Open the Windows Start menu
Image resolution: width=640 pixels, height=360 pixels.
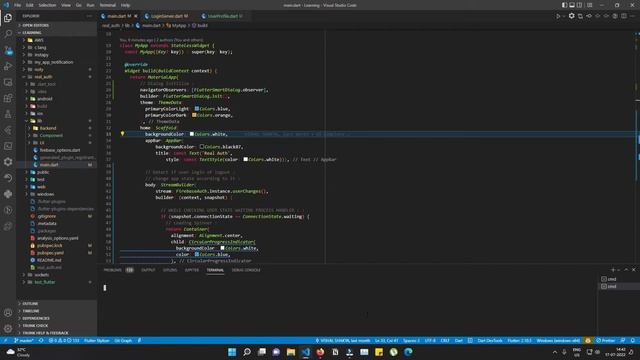point(232,352)
